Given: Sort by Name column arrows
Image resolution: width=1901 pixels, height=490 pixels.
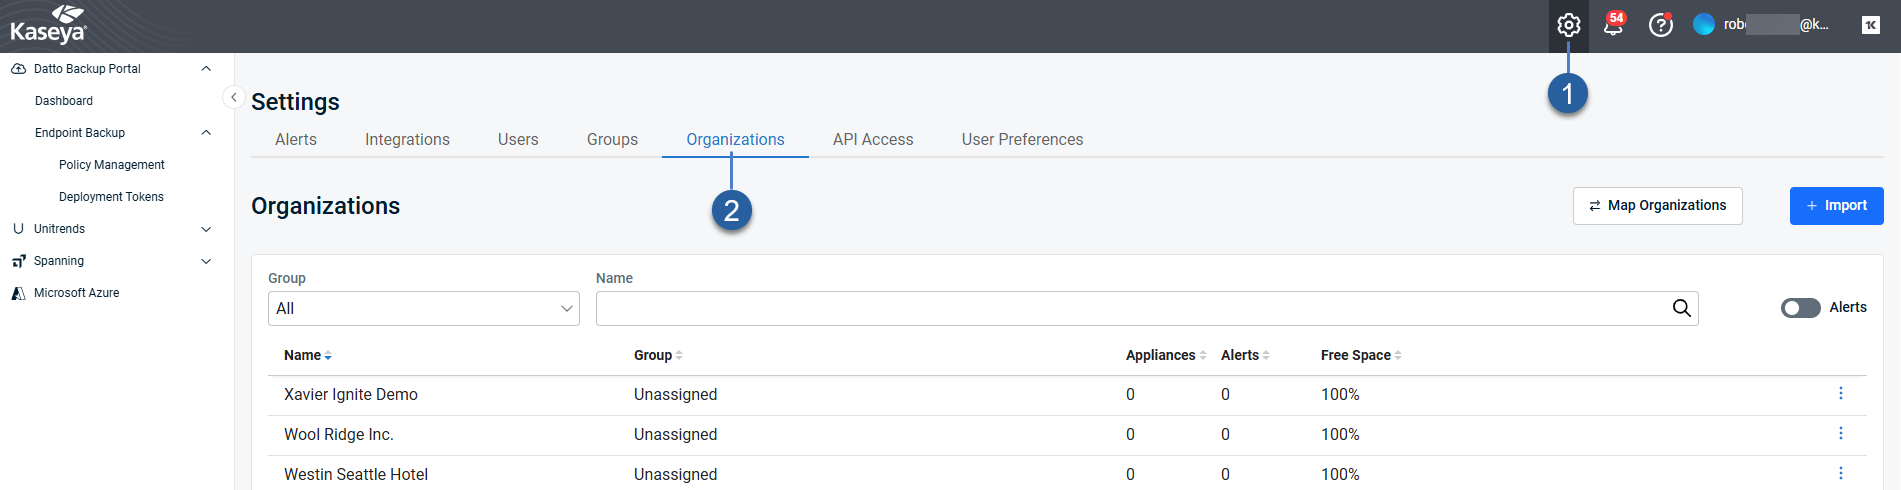Looking at the screenshot, I should tap(328, 356).
